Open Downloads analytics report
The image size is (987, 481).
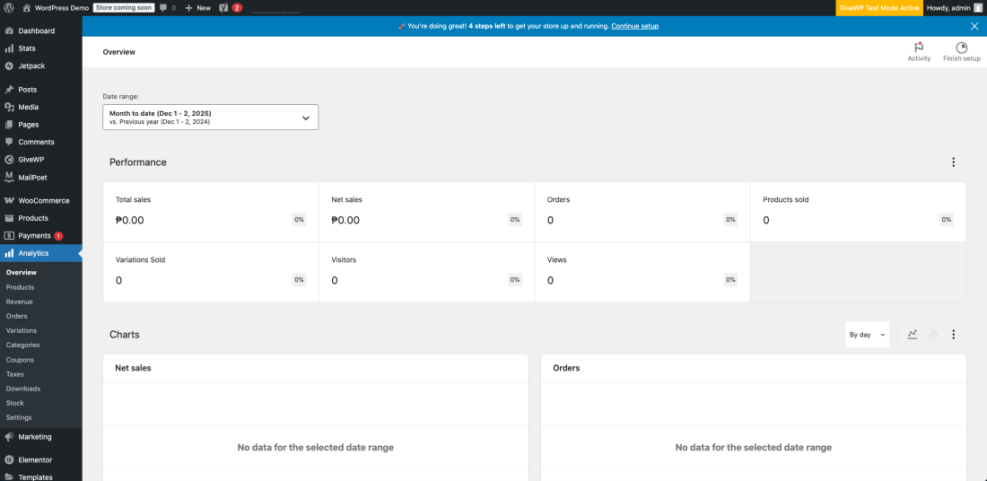pos(23,388)
